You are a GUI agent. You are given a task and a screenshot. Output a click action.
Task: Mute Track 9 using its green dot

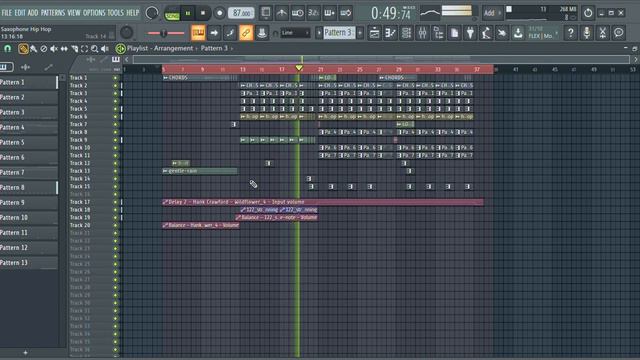[116, 140]
